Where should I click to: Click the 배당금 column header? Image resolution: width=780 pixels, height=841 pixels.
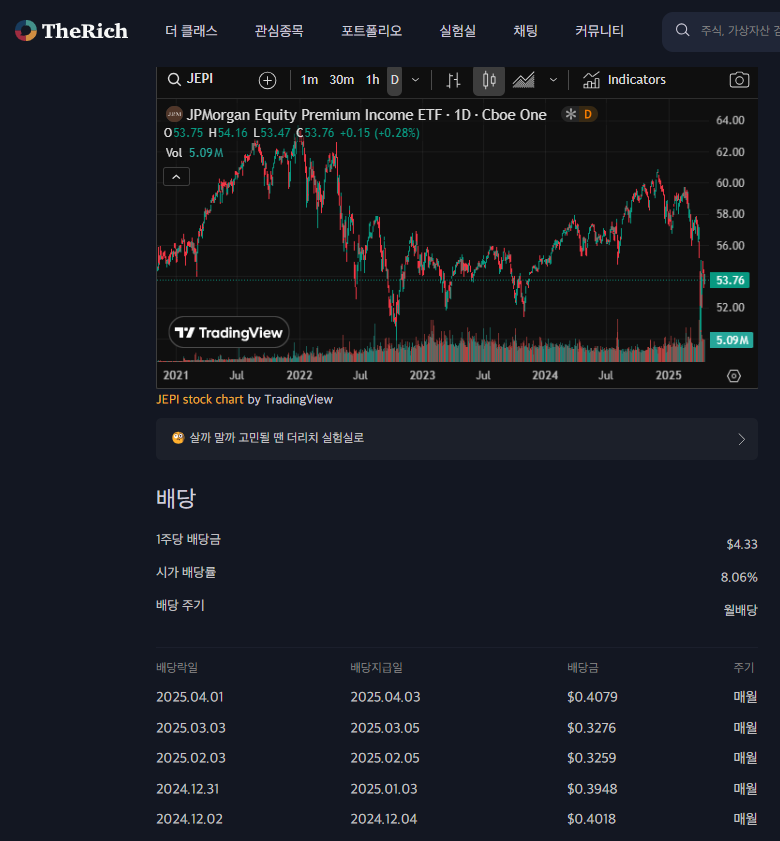point(583,668)
